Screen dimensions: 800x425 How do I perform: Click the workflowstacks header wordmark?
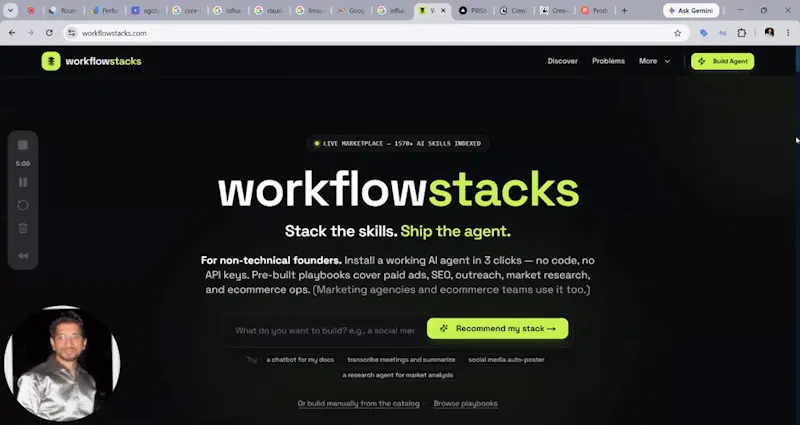pyautogui.click(x=103, y=61)
